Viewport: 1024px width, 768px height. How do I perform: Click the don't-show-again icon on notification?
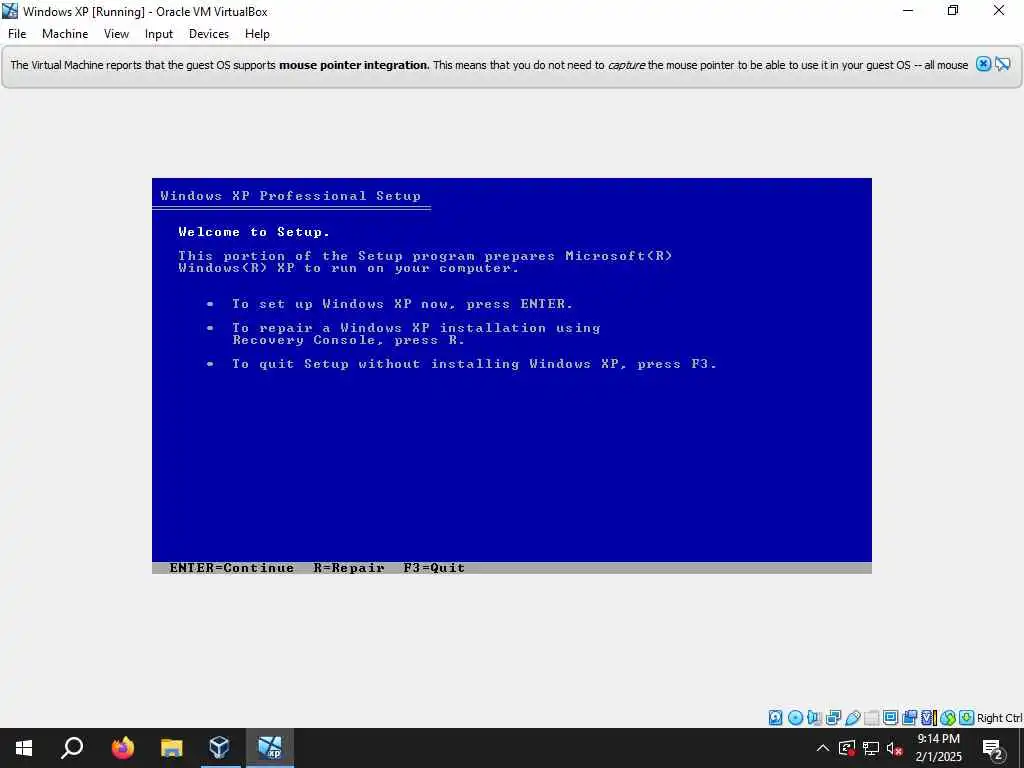pos(1003,64)
